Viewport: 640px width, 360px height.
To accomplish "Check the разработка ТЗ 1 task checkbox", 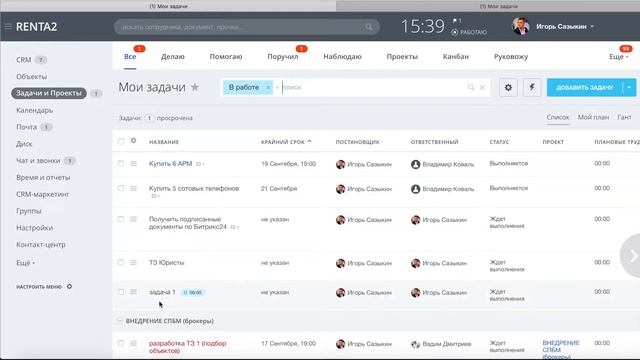I will (x=120, y=343).
